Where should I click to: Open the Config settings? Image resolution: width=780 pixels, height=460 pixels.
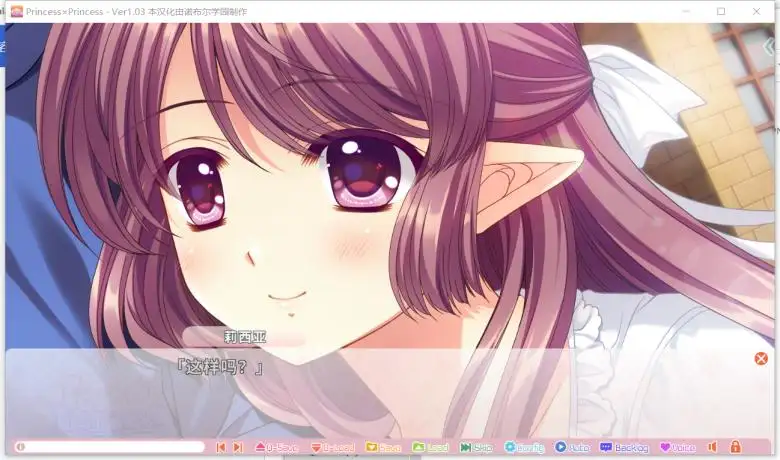[524, 447]
